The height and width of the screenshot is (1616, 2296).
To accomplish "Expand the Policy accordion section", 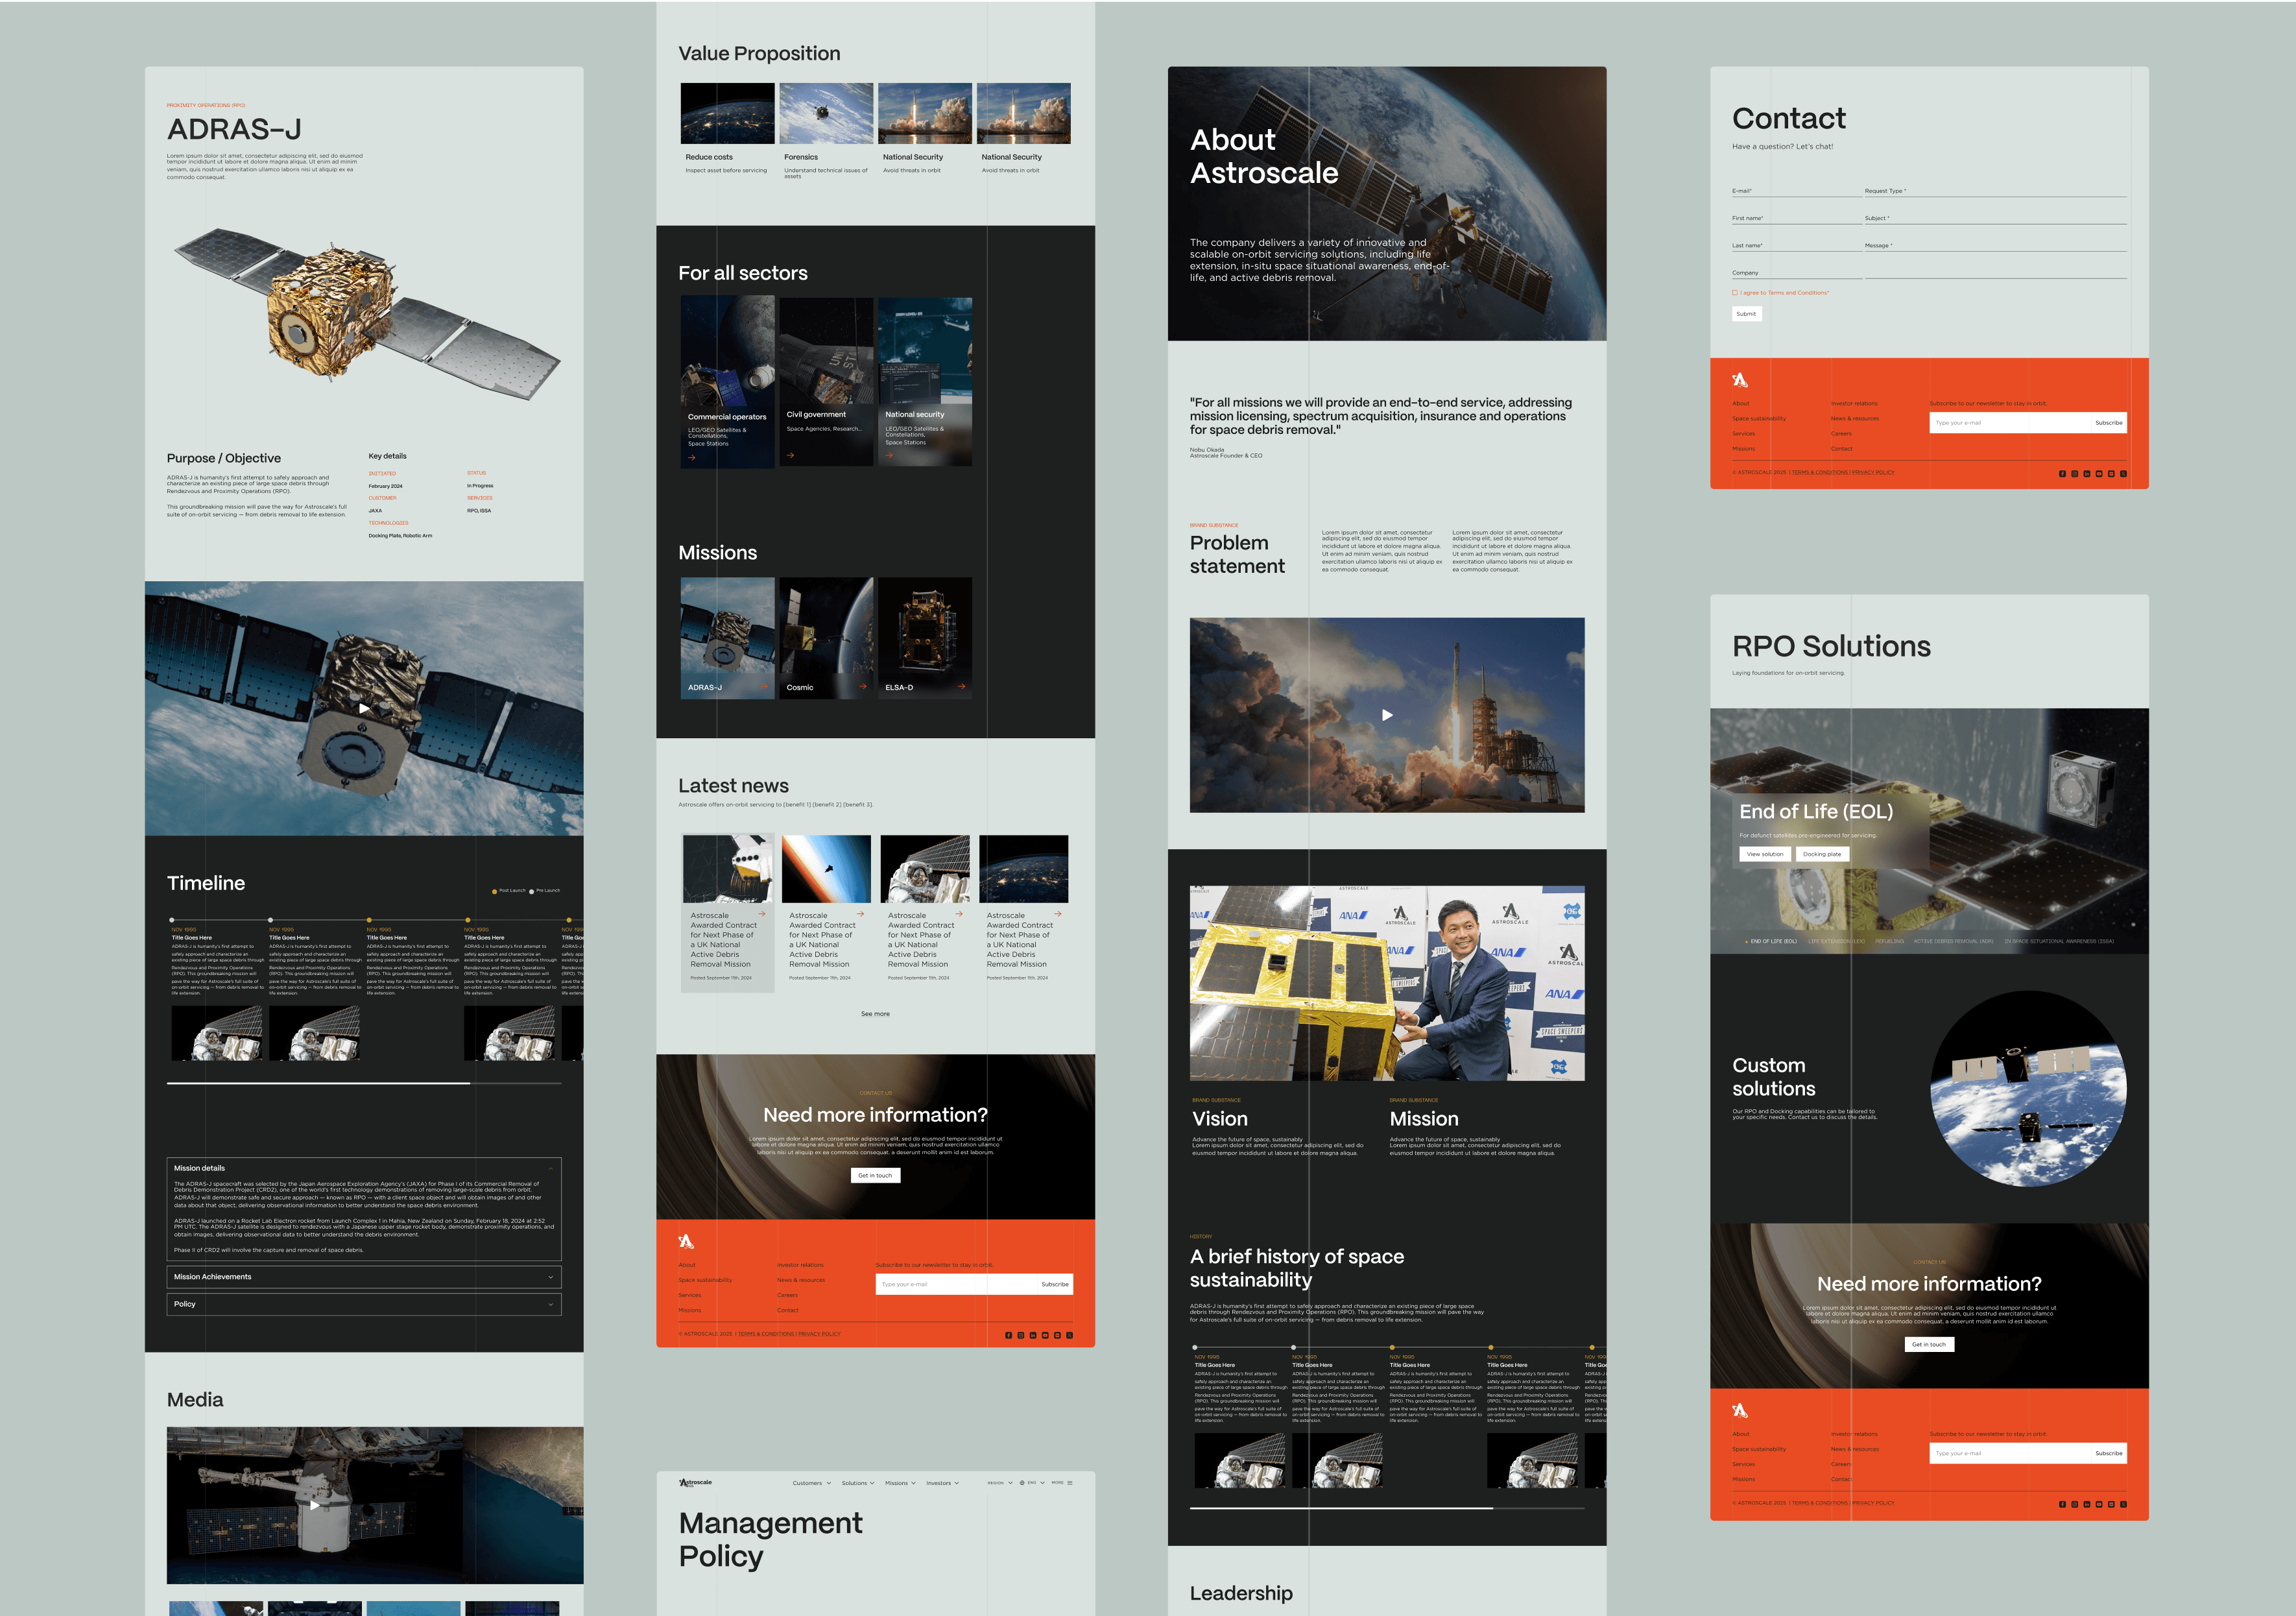I will coord(550,1304).
